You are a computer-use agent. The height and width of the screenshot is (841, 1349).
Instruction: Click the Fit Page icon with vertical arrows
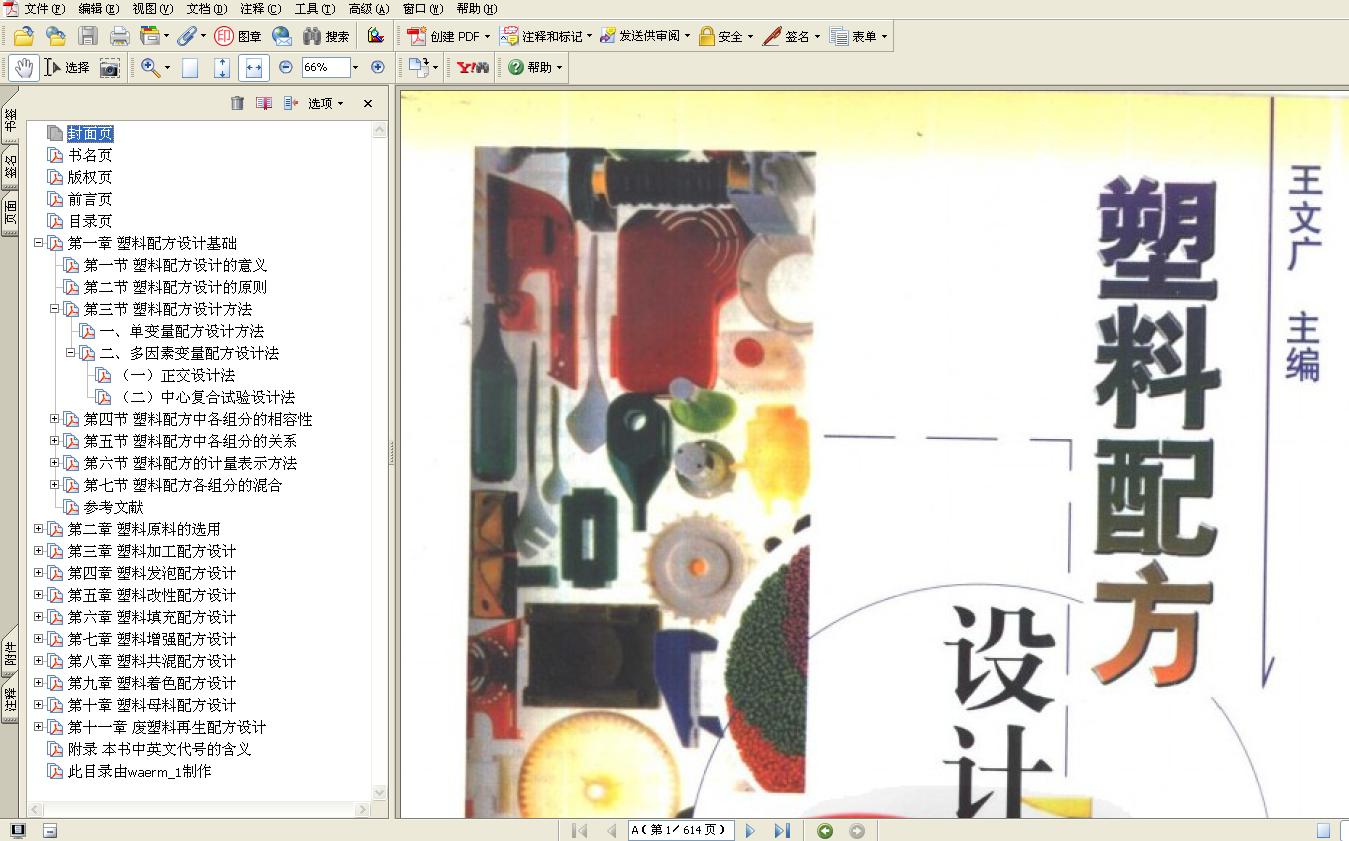(x=222, y=68)
